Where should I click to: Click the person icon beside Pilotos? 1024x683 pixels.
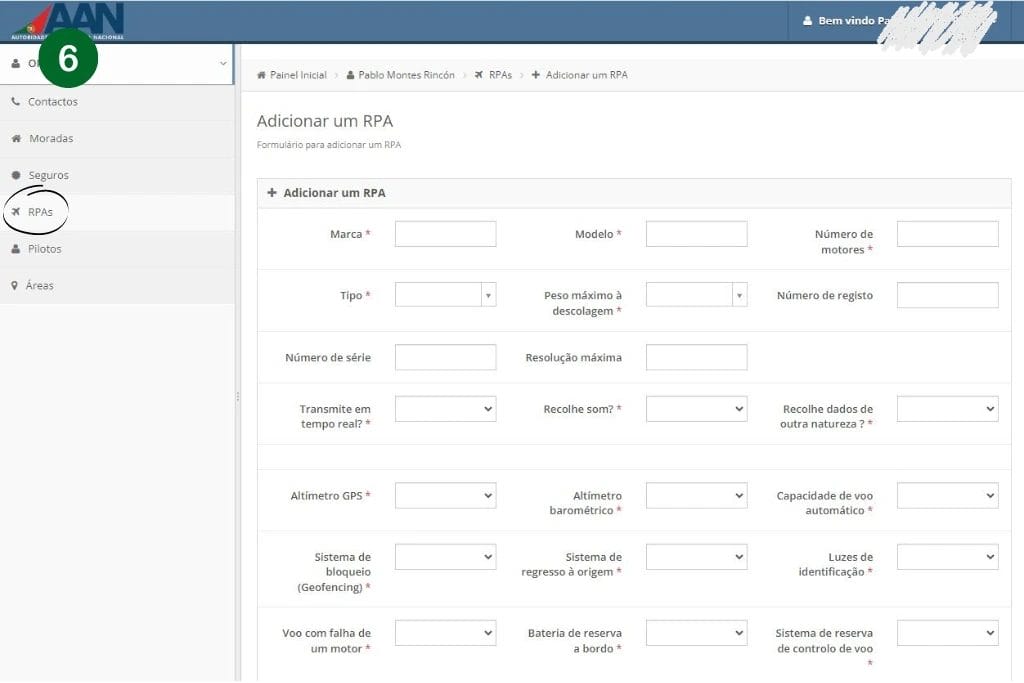tap(15, 249)
